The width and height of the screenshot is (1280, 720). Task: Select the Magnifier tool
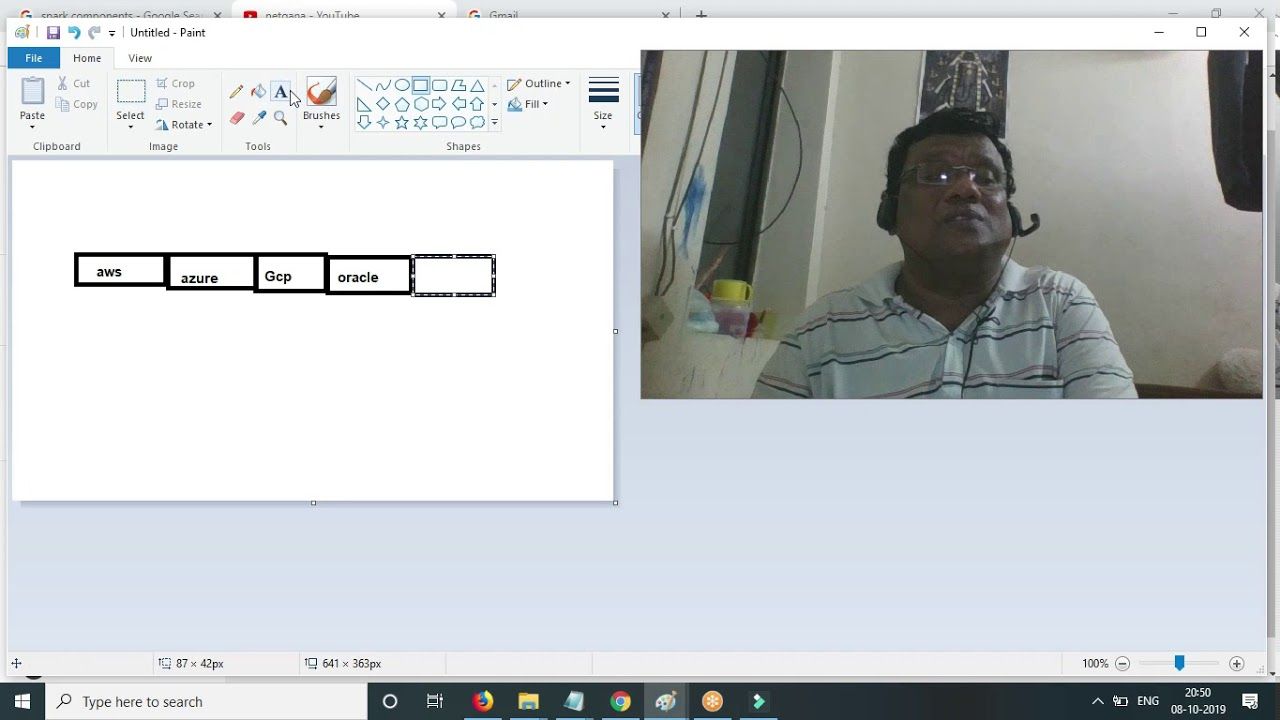281,118
